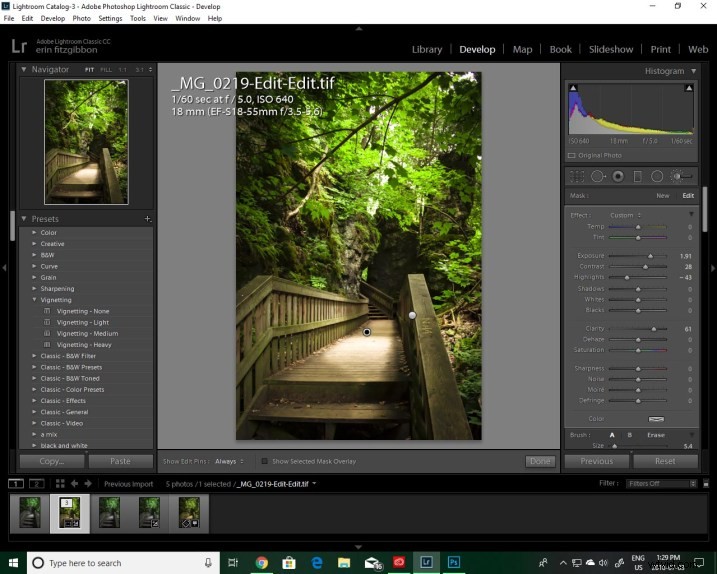The height and width of the screenshot is (574, 717).
Task: Switch to Photoshop in taskbar
Action: pos(454,562)
